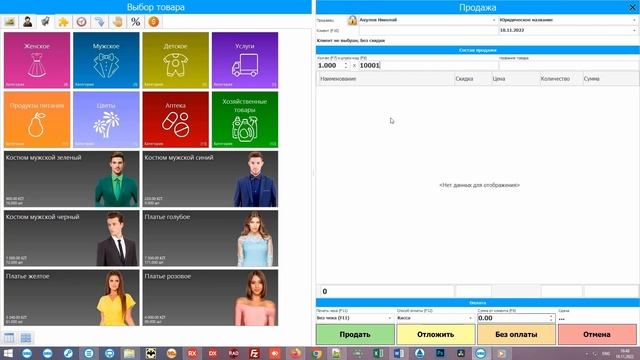This screenshot has height=360, width=640.
Task: Switch to the single-column list view icon
Action: pos(9,338)
